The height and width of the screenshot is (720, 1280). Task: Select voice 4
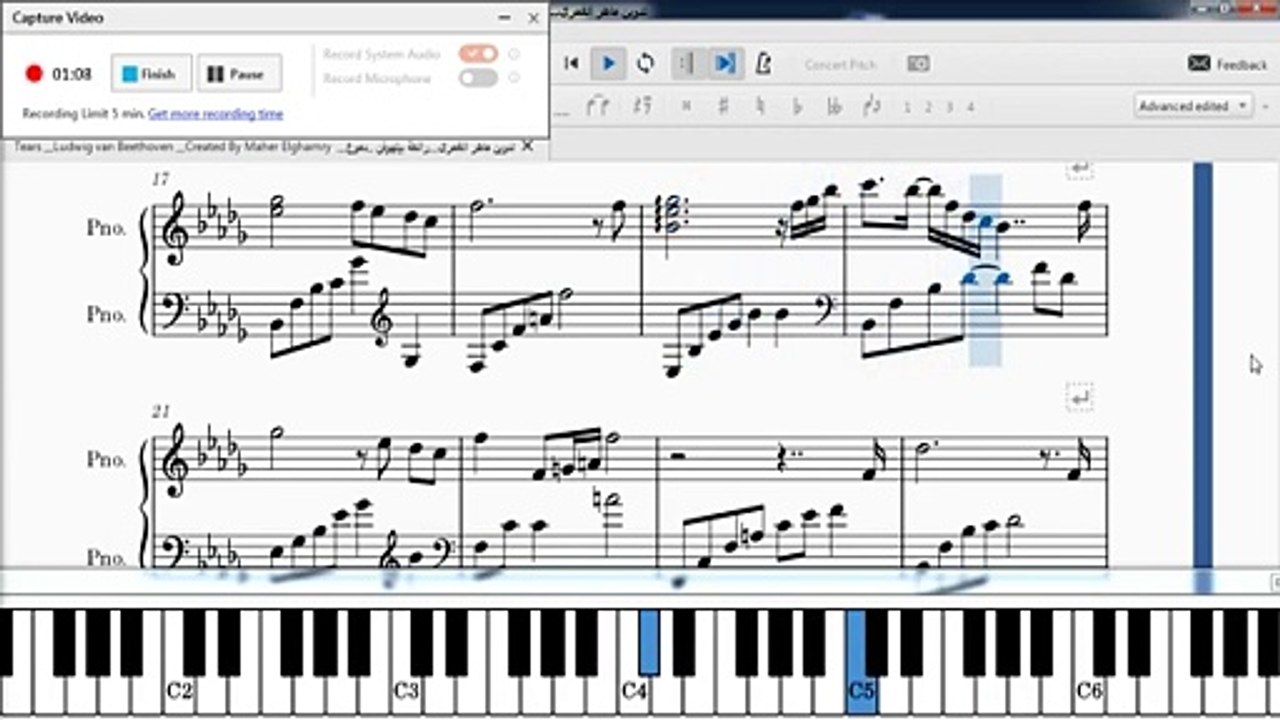click(970, 107)
